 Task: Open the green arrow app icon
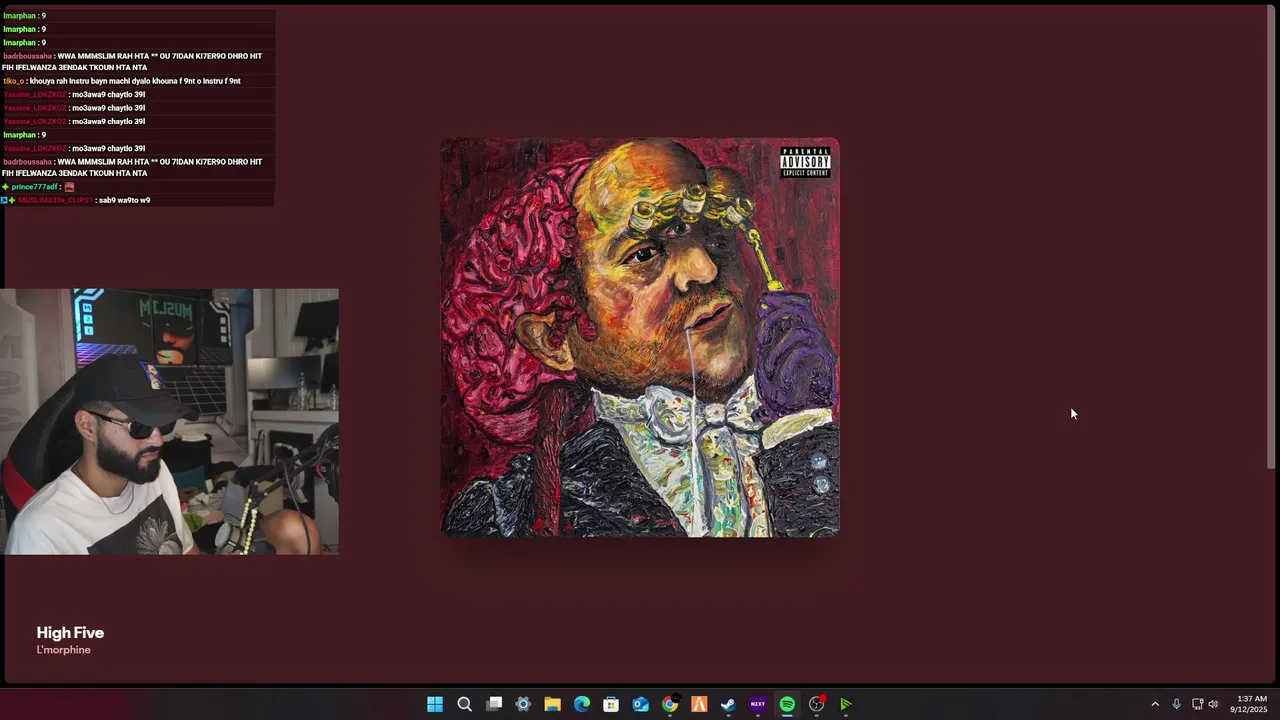[x=846, y=704]
